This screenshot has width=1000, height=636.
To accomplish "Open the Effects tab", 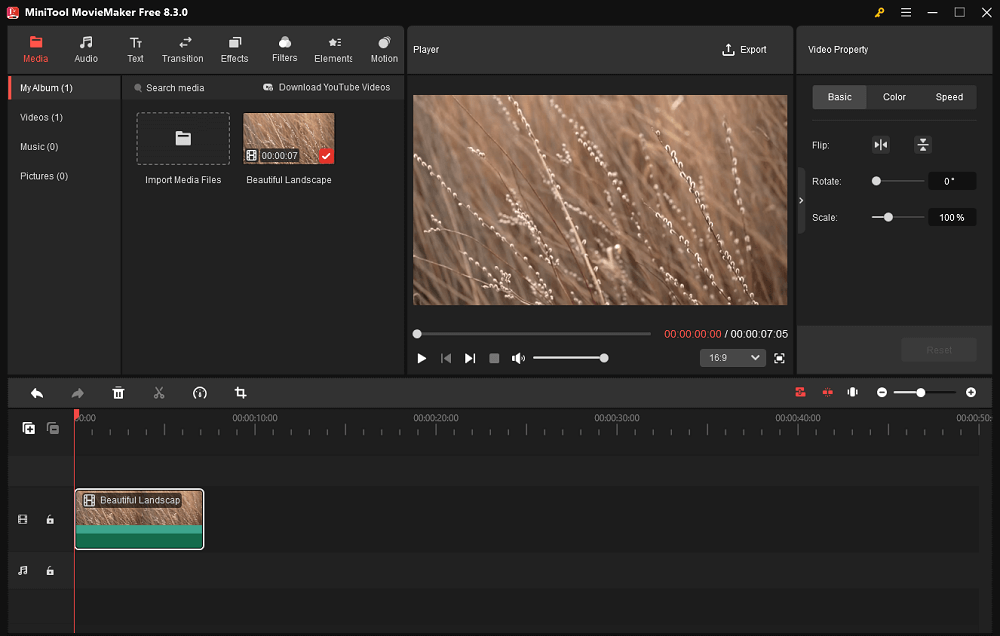I will (234, 49).
